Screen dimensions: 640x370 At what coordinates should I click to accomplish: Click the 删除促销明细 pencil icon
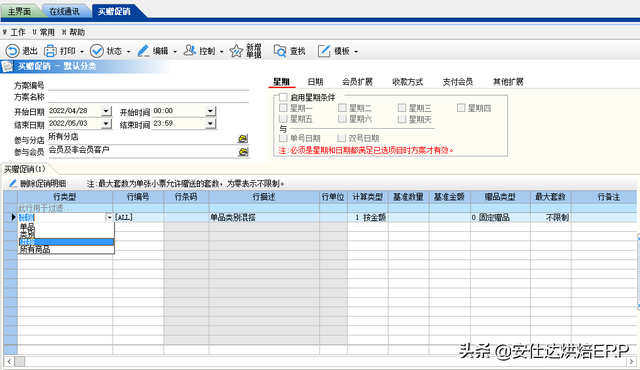click(x=13, y=184)
